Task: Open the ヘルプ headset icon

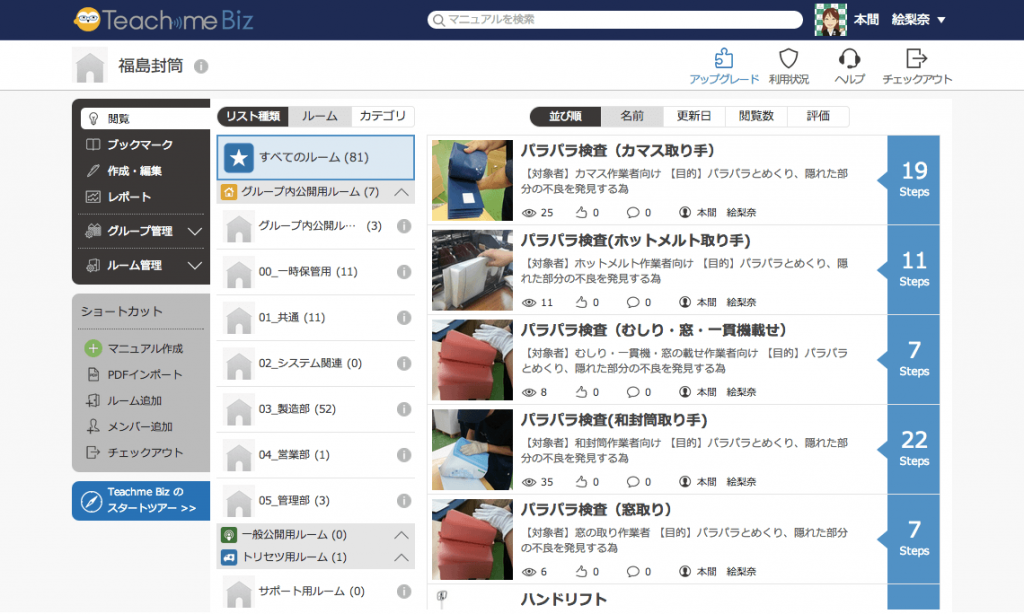Action: point(849,58)
